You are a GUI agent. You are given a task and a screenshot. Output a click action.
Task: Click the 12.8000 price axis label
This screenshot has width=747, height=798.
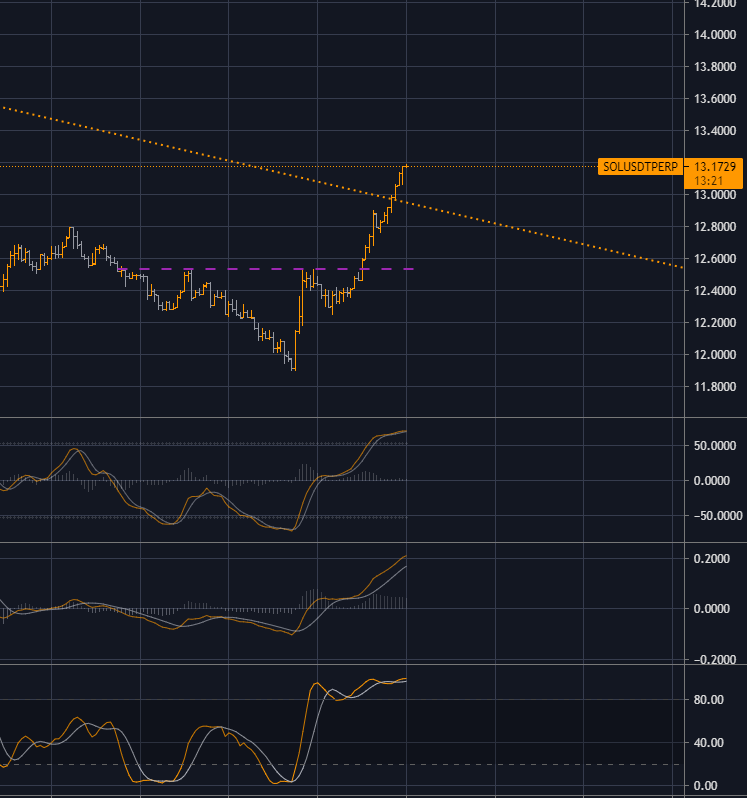[x=715, y=226]
